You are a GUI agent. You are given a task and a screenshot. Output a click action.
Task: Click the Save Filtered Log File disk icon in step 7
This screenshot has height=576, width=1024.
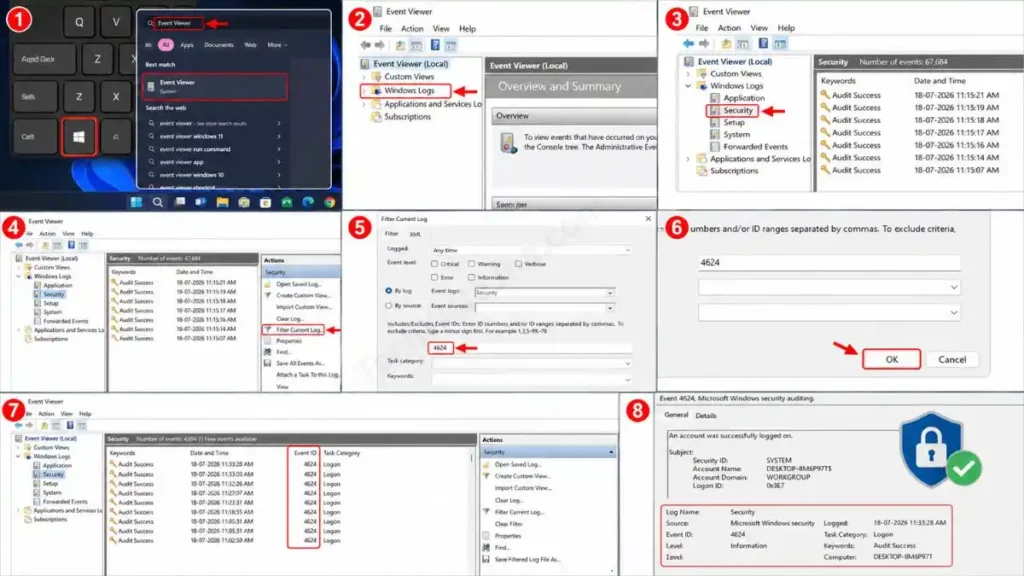(486, 560)
